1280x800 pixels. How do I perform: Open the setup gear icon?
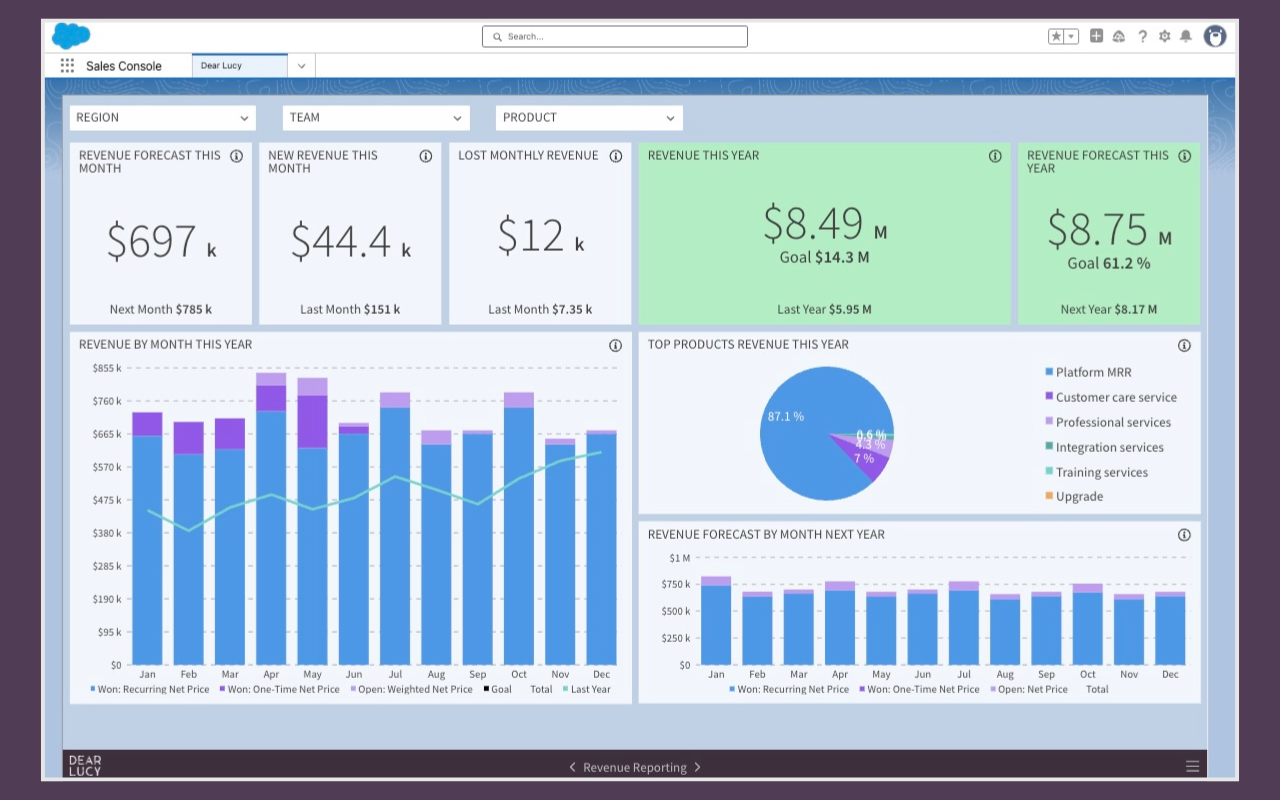tap(1164, 36)
